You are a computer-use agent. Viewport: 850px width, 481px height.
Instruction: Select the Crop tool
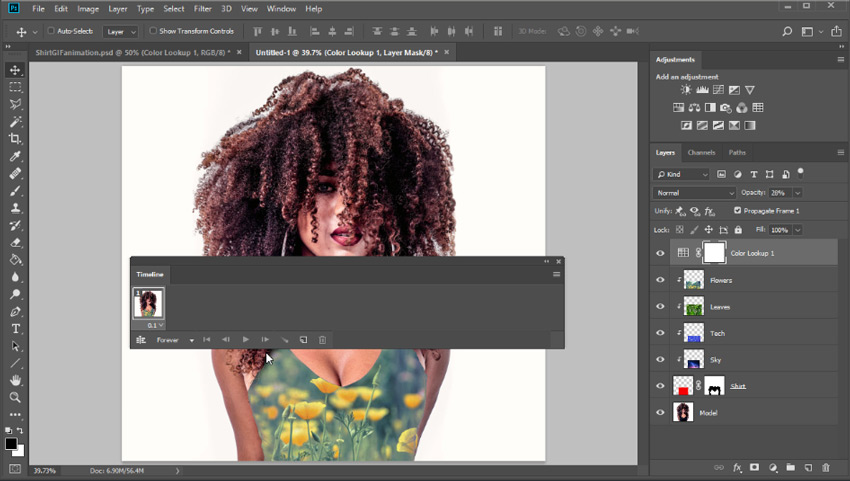pyautogui.click(x=15, y=139)
